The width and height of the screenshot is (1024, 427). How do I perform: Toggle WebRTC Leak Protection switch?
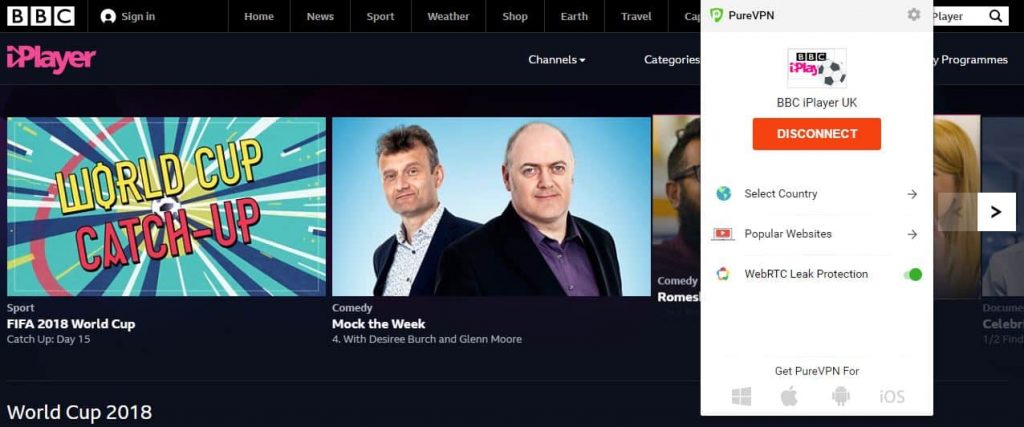913,274
